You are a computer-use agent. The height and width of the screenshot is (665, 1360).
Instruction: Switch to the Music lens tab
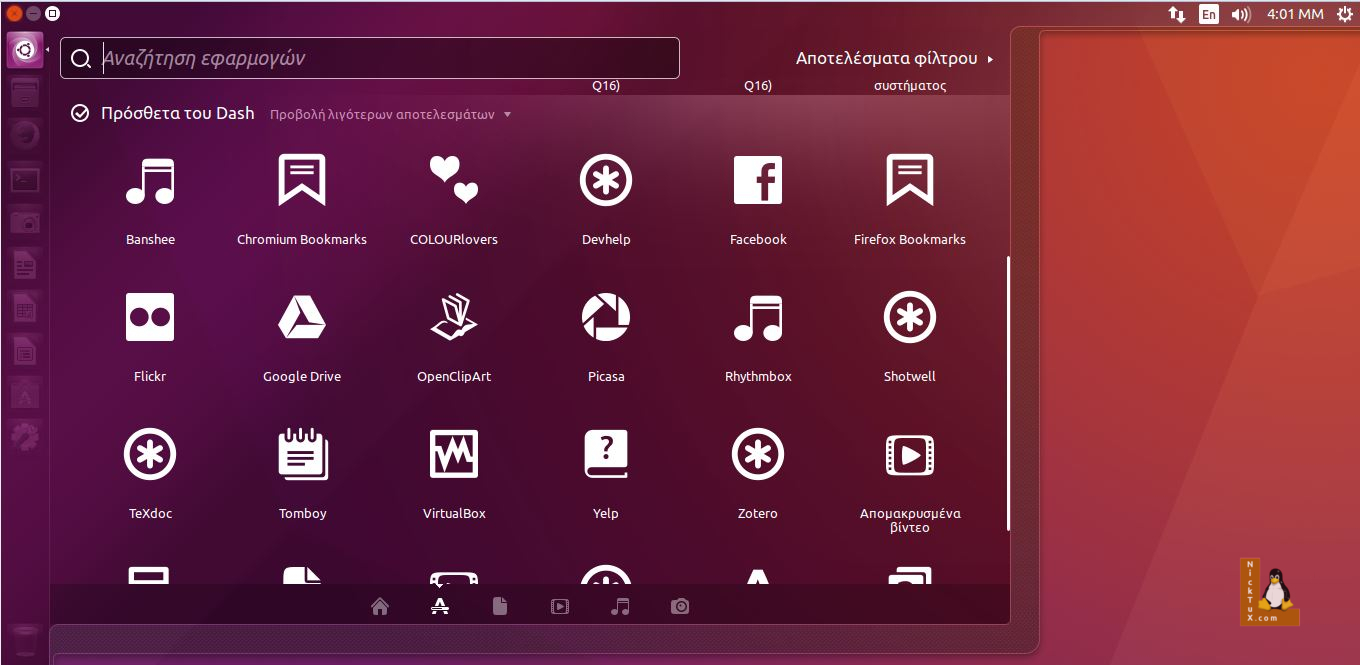coord(620,606)
